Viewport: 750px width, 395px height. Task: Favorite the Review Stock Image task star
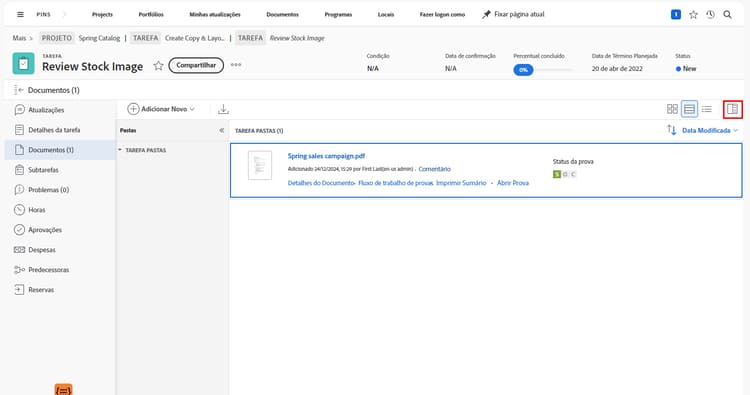pyautogui.click(x=158, y=66)
